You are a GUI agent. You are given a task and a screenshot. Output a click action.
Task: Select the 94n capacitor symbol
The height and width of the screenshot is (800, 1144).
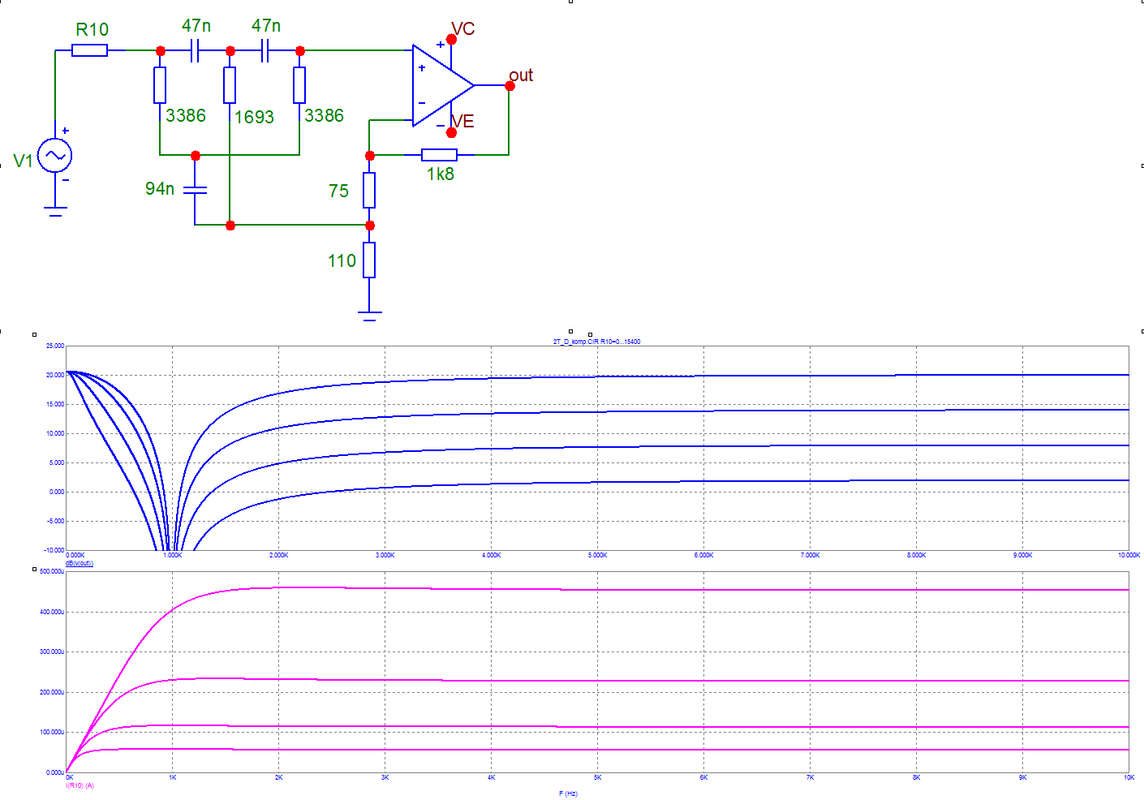195,190
